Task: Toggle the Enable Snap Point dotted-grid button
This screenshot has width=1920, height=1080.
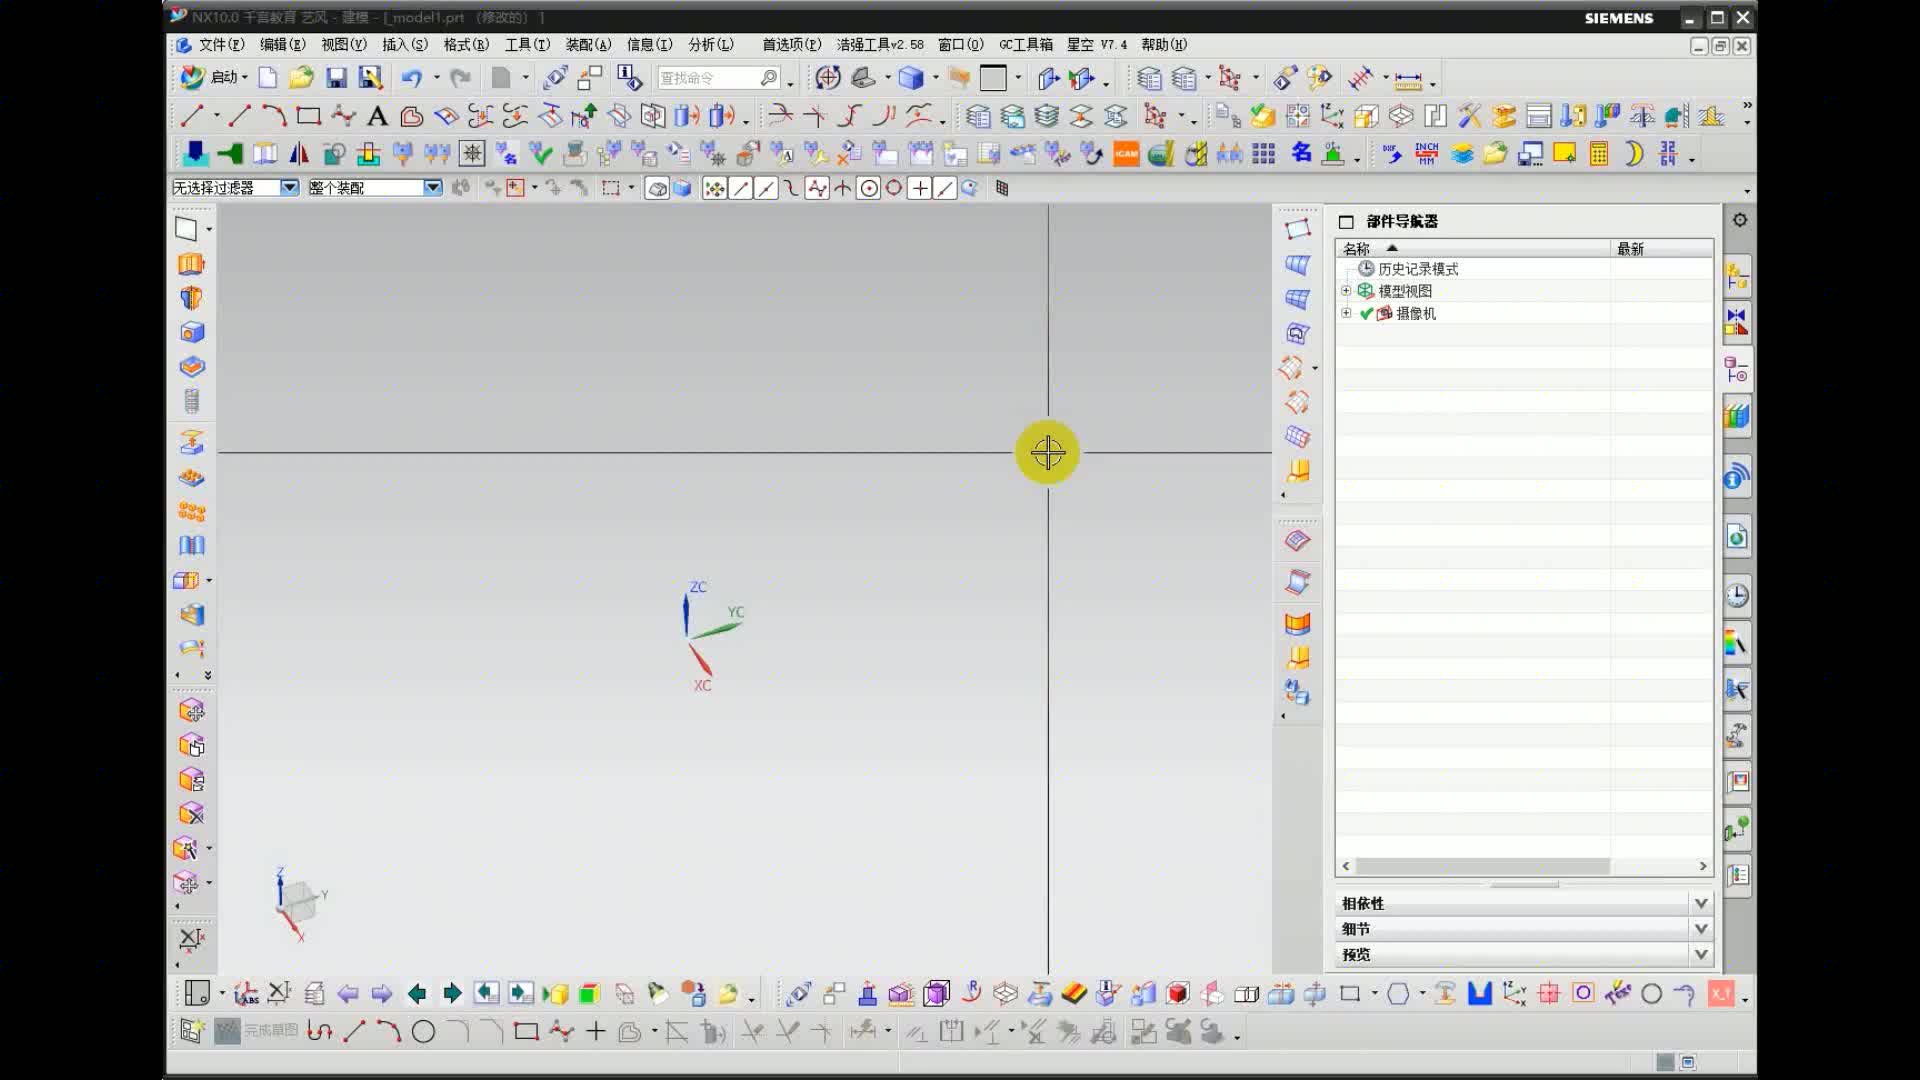Action: pyautogui.click(x=714, y=188)
